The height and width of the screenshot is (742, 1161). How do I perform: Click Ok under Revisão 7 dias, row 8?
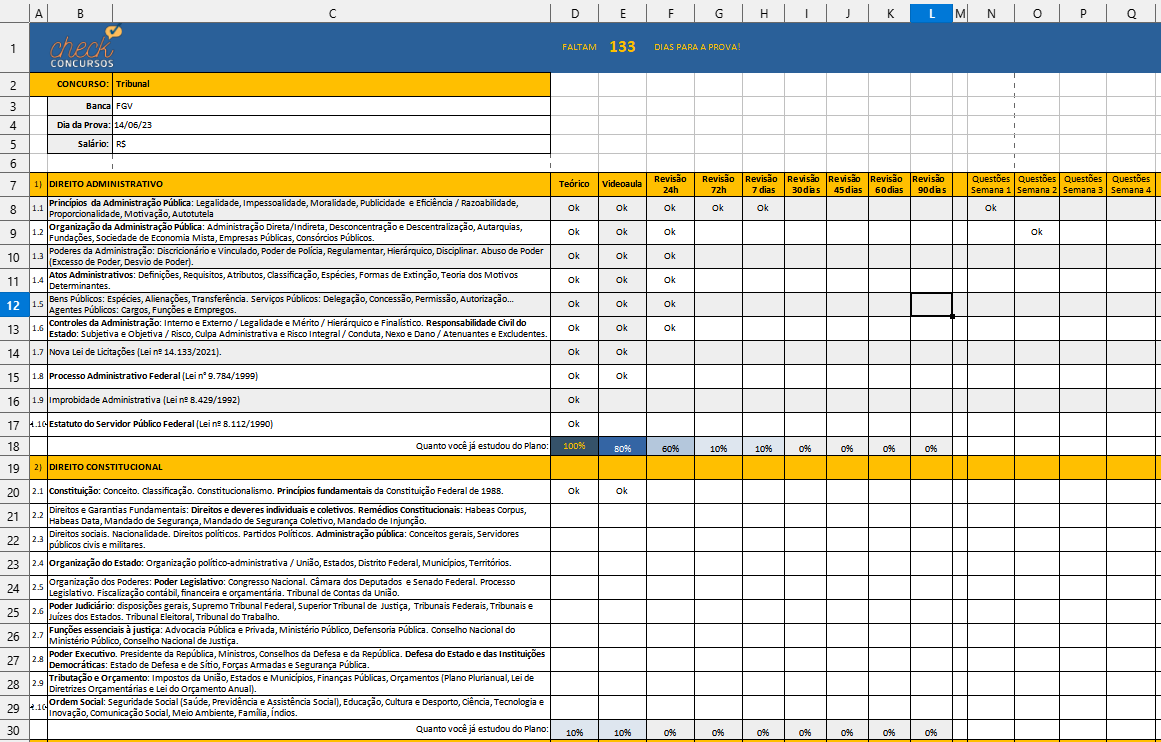[x=763, y=208]
